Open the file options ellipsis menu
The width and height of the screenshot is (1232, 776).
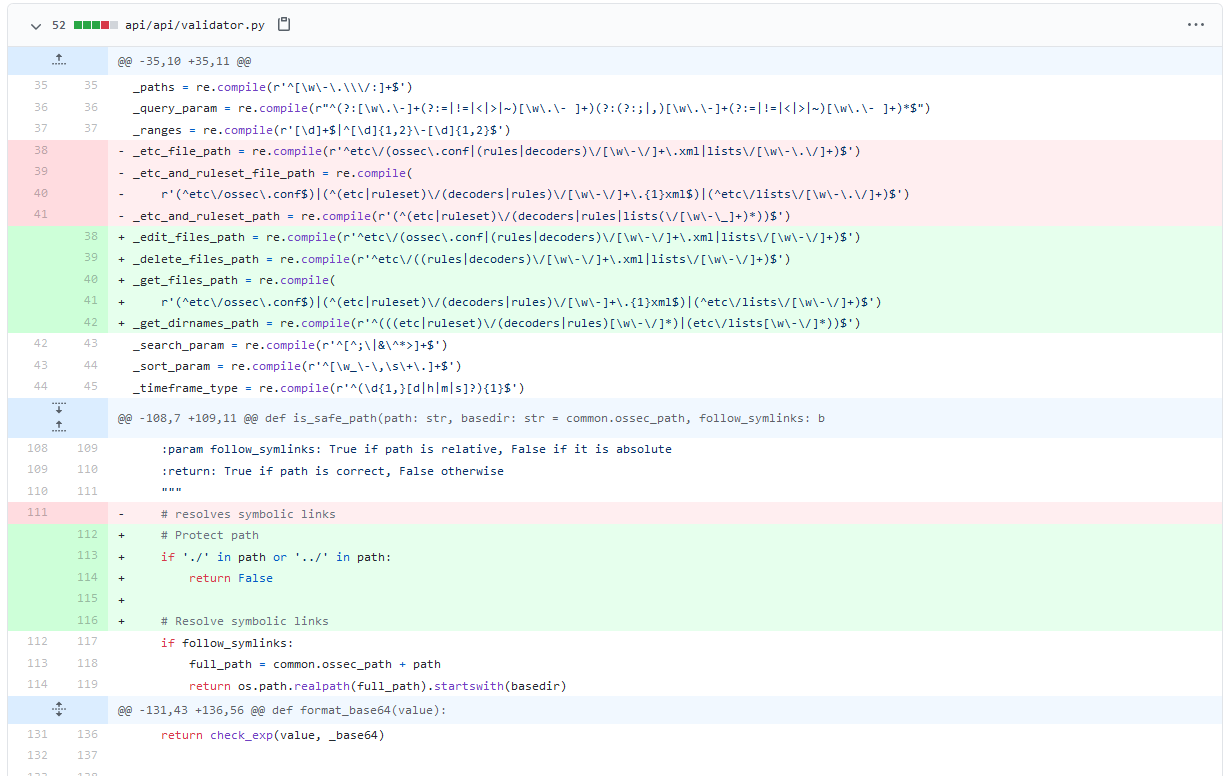tap(1196, 26)
